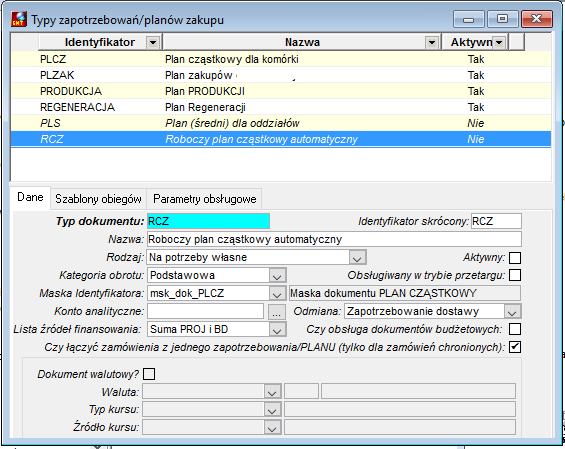This screenshot has width=565, height=449.
Task: Click 'Plan Regeneracji' name cell
Action: (205, 107)
